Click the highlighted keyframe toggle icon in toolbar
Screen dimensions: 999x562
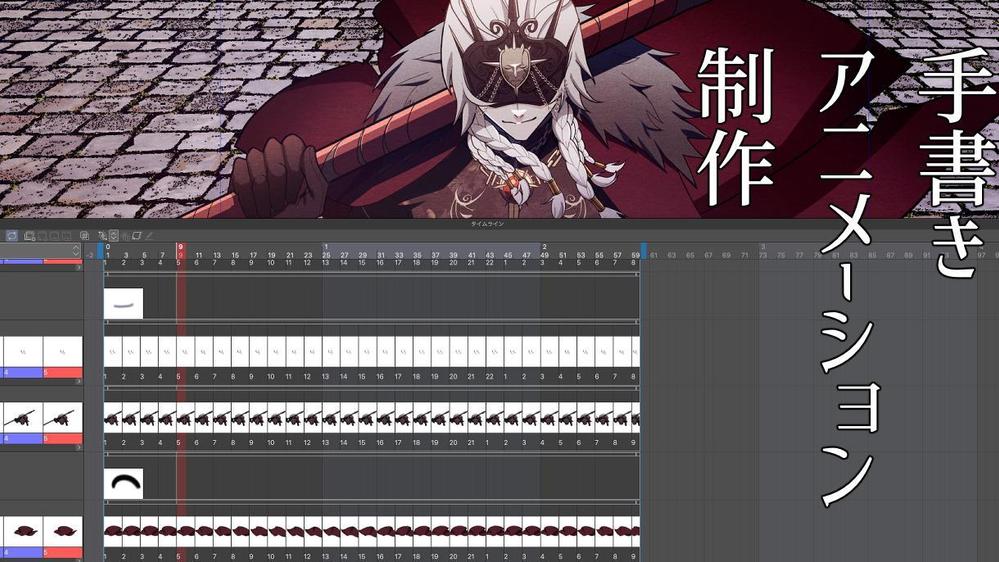(x=113, y=236)
